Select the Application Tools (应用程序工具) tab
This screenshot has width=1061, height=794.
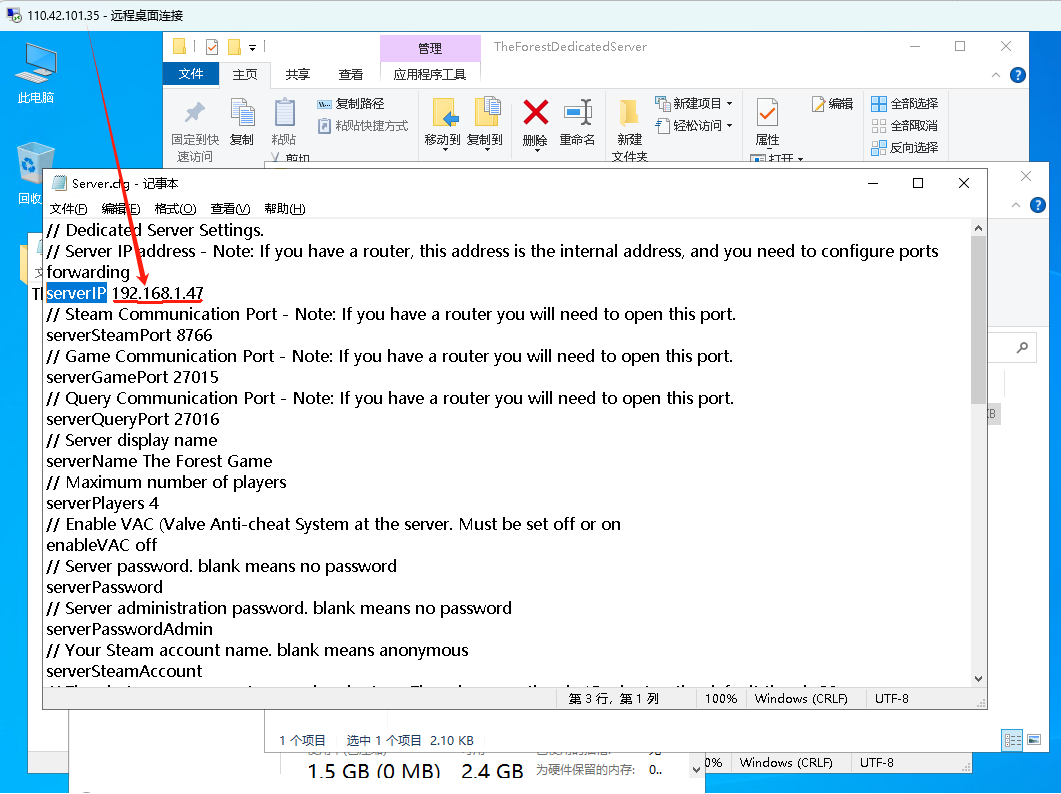click(430, 74)
